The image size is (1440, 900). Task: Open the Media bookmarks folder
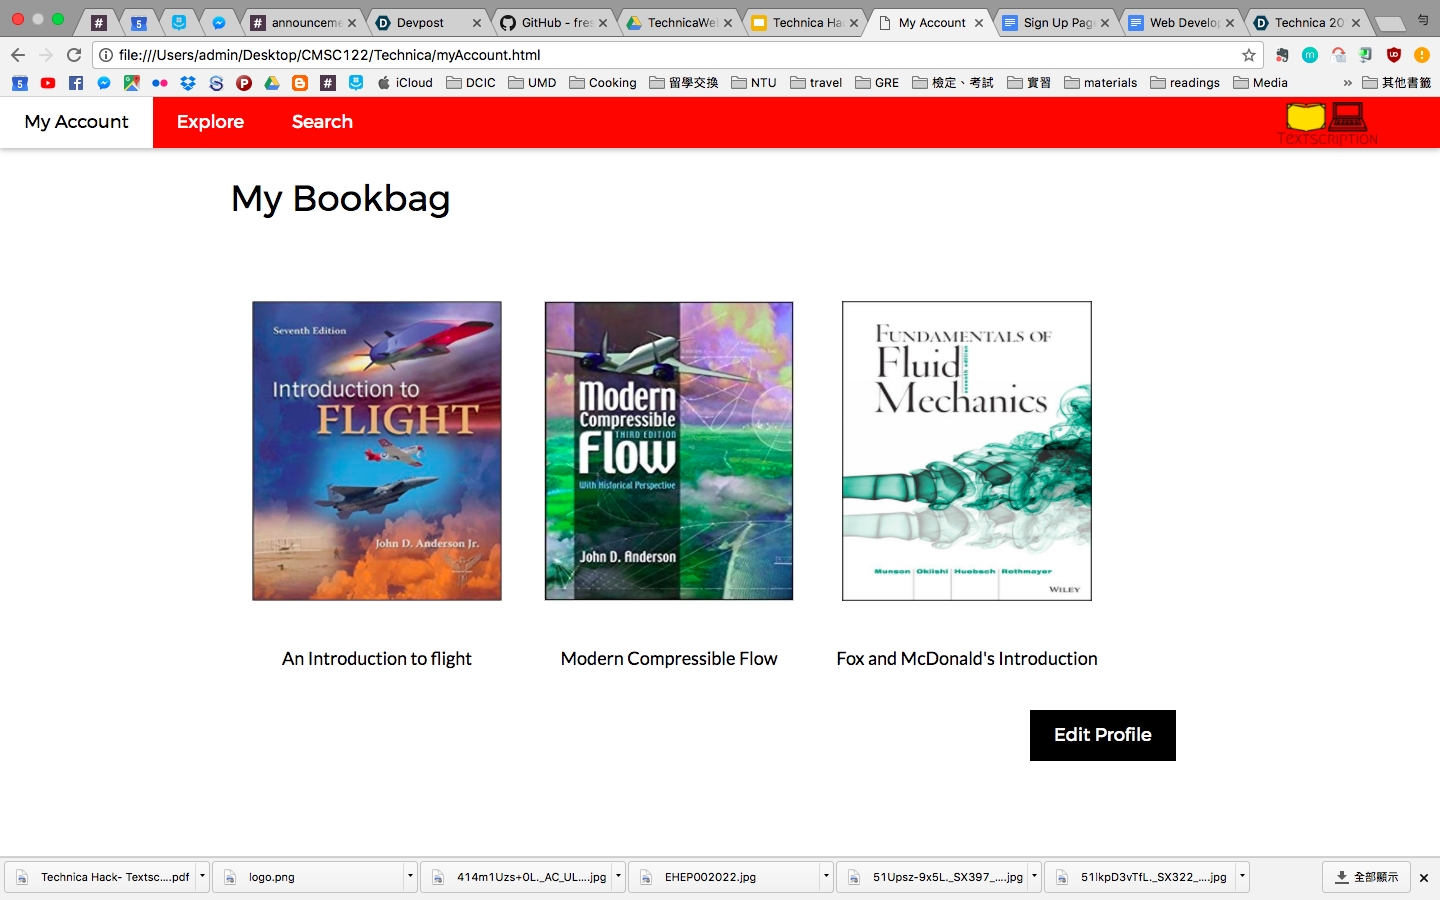[1260, 83]
